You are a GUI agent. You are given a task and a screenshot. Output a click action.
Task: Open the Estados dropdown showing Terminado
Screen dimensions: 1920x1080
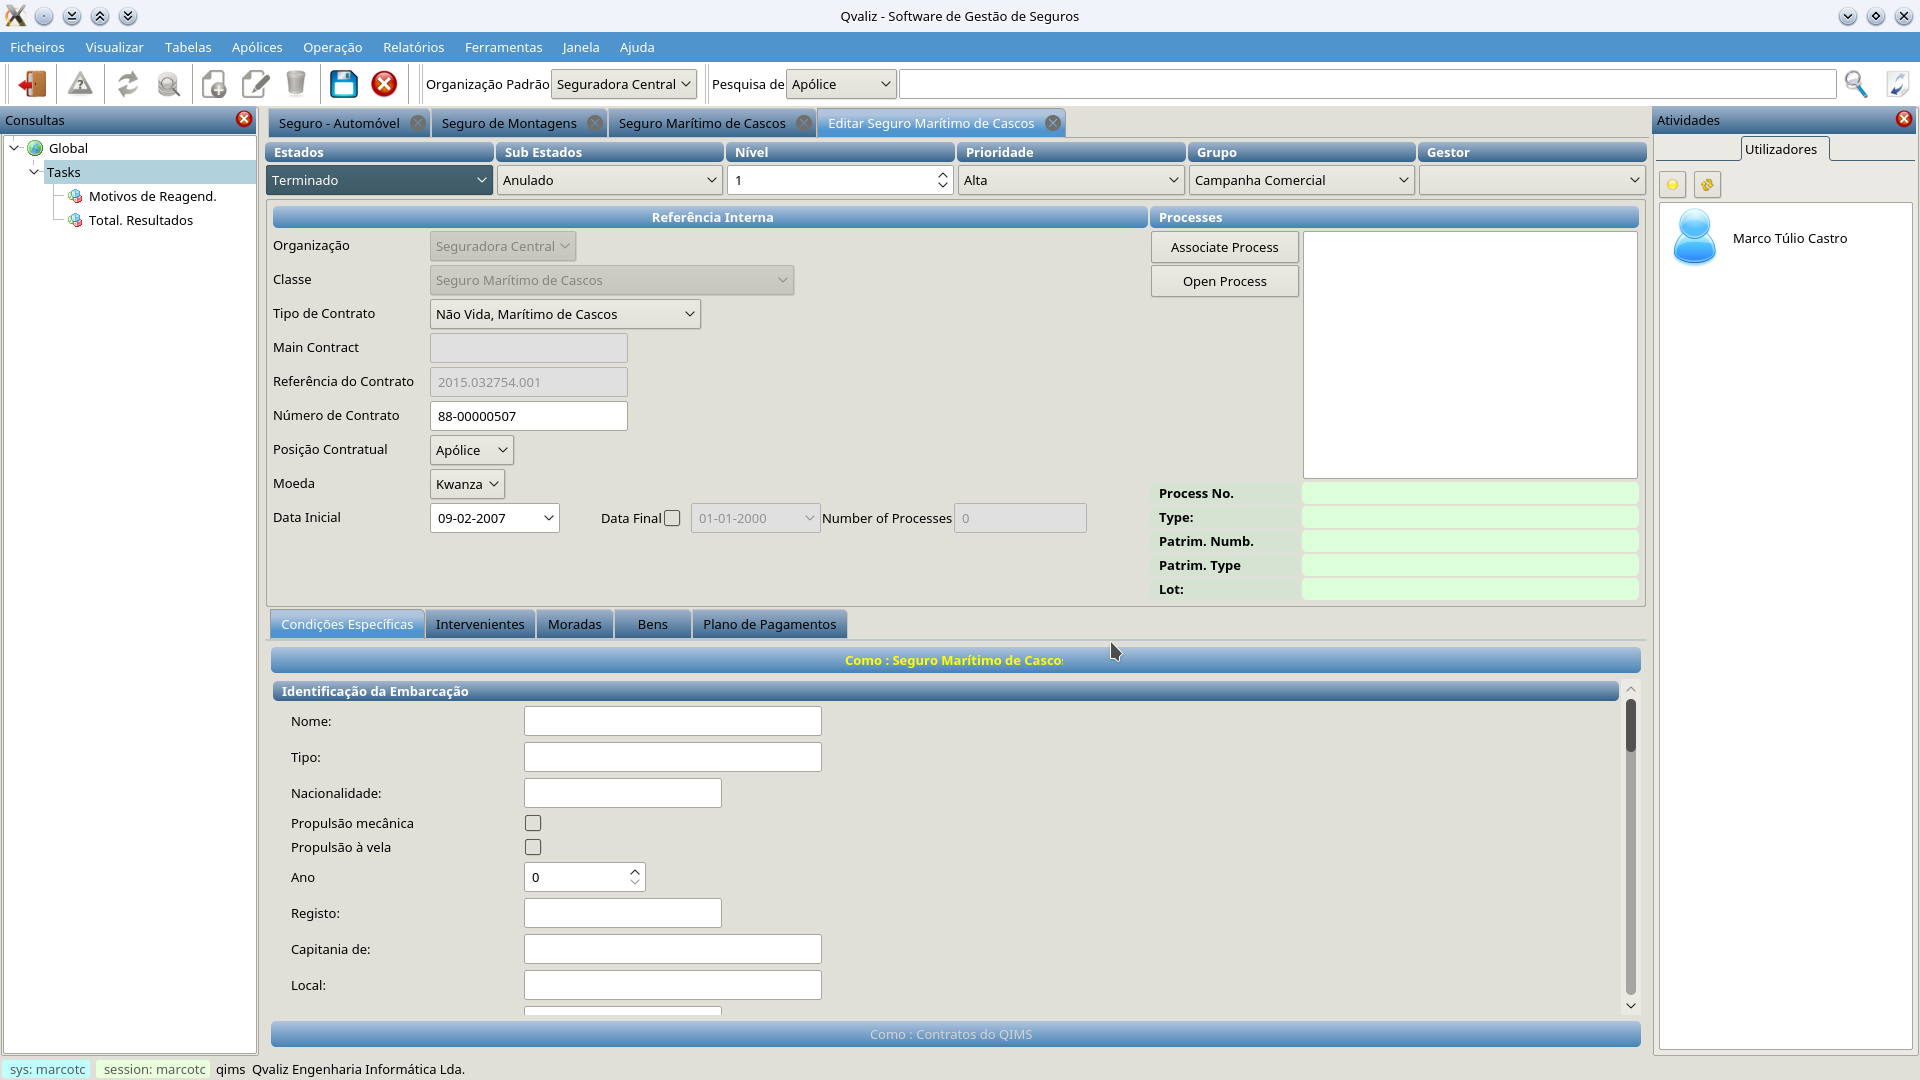point(379,180)
